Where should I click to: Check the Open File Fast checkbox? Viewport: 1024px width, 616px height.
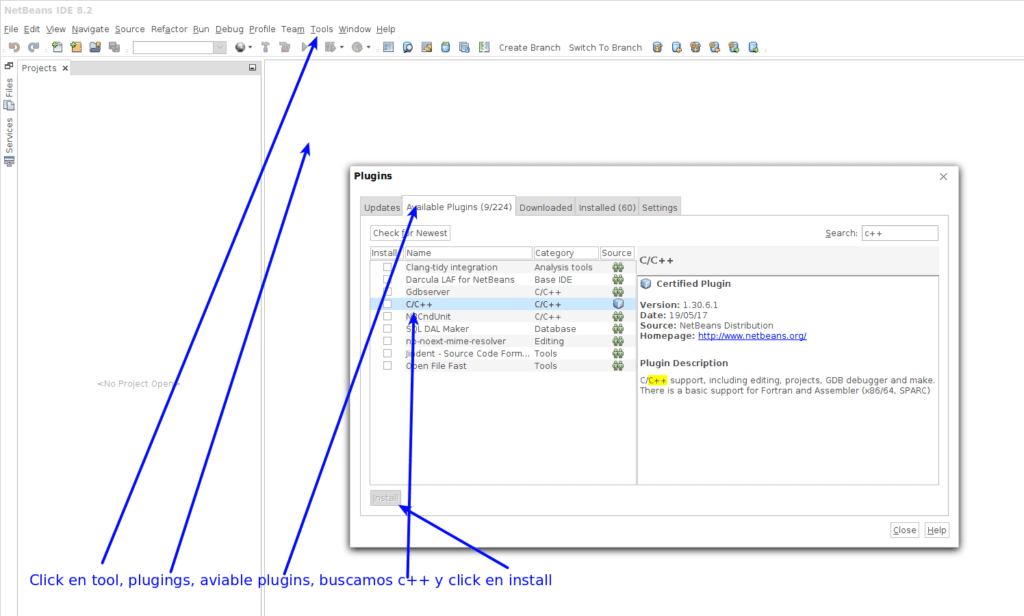(x=387, y=366)
